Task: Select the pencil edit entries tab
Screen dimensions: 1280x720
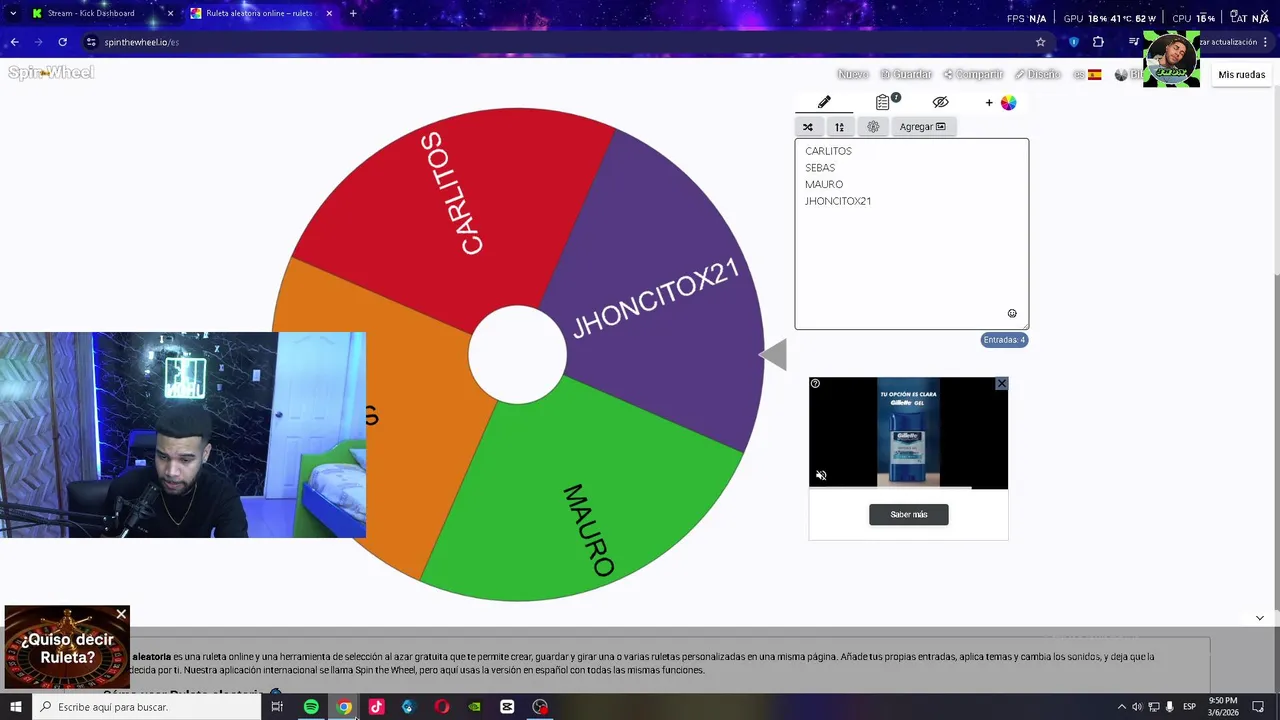Action: (x=824, y=102)
